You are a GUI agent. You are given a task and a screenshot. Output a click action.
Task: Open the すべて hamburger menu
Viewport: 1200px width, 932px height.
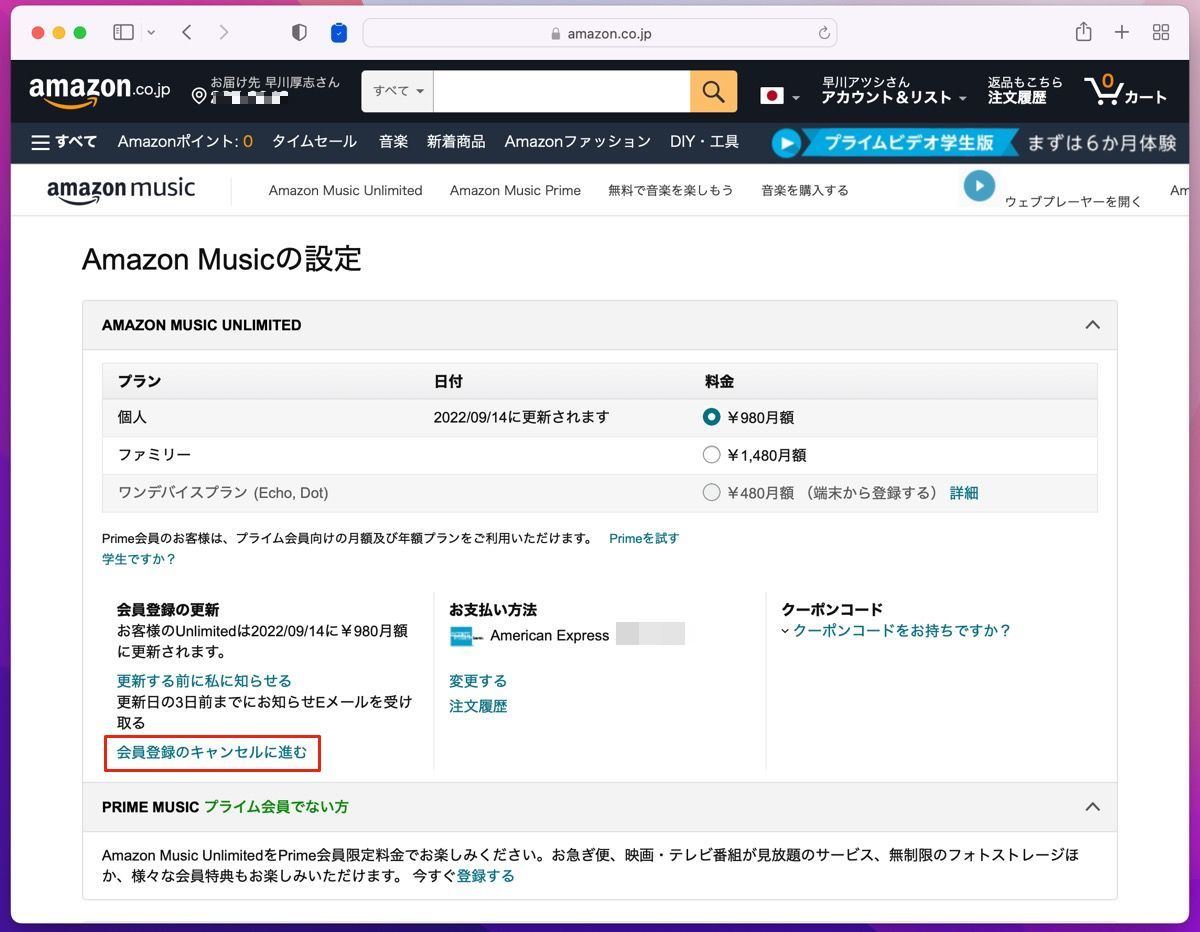64,142
